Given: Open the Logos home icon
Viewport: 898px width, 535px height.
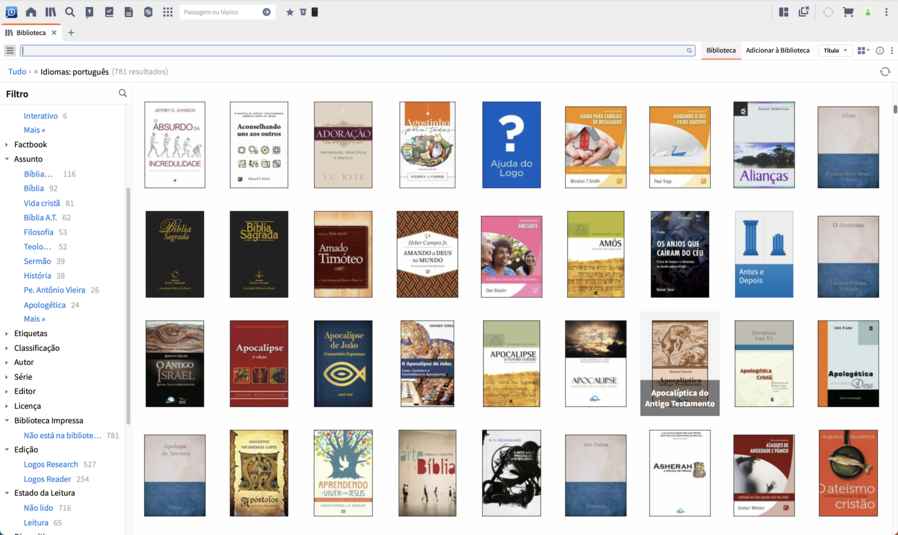Looking at the screenshot, I should coord(31,11).
